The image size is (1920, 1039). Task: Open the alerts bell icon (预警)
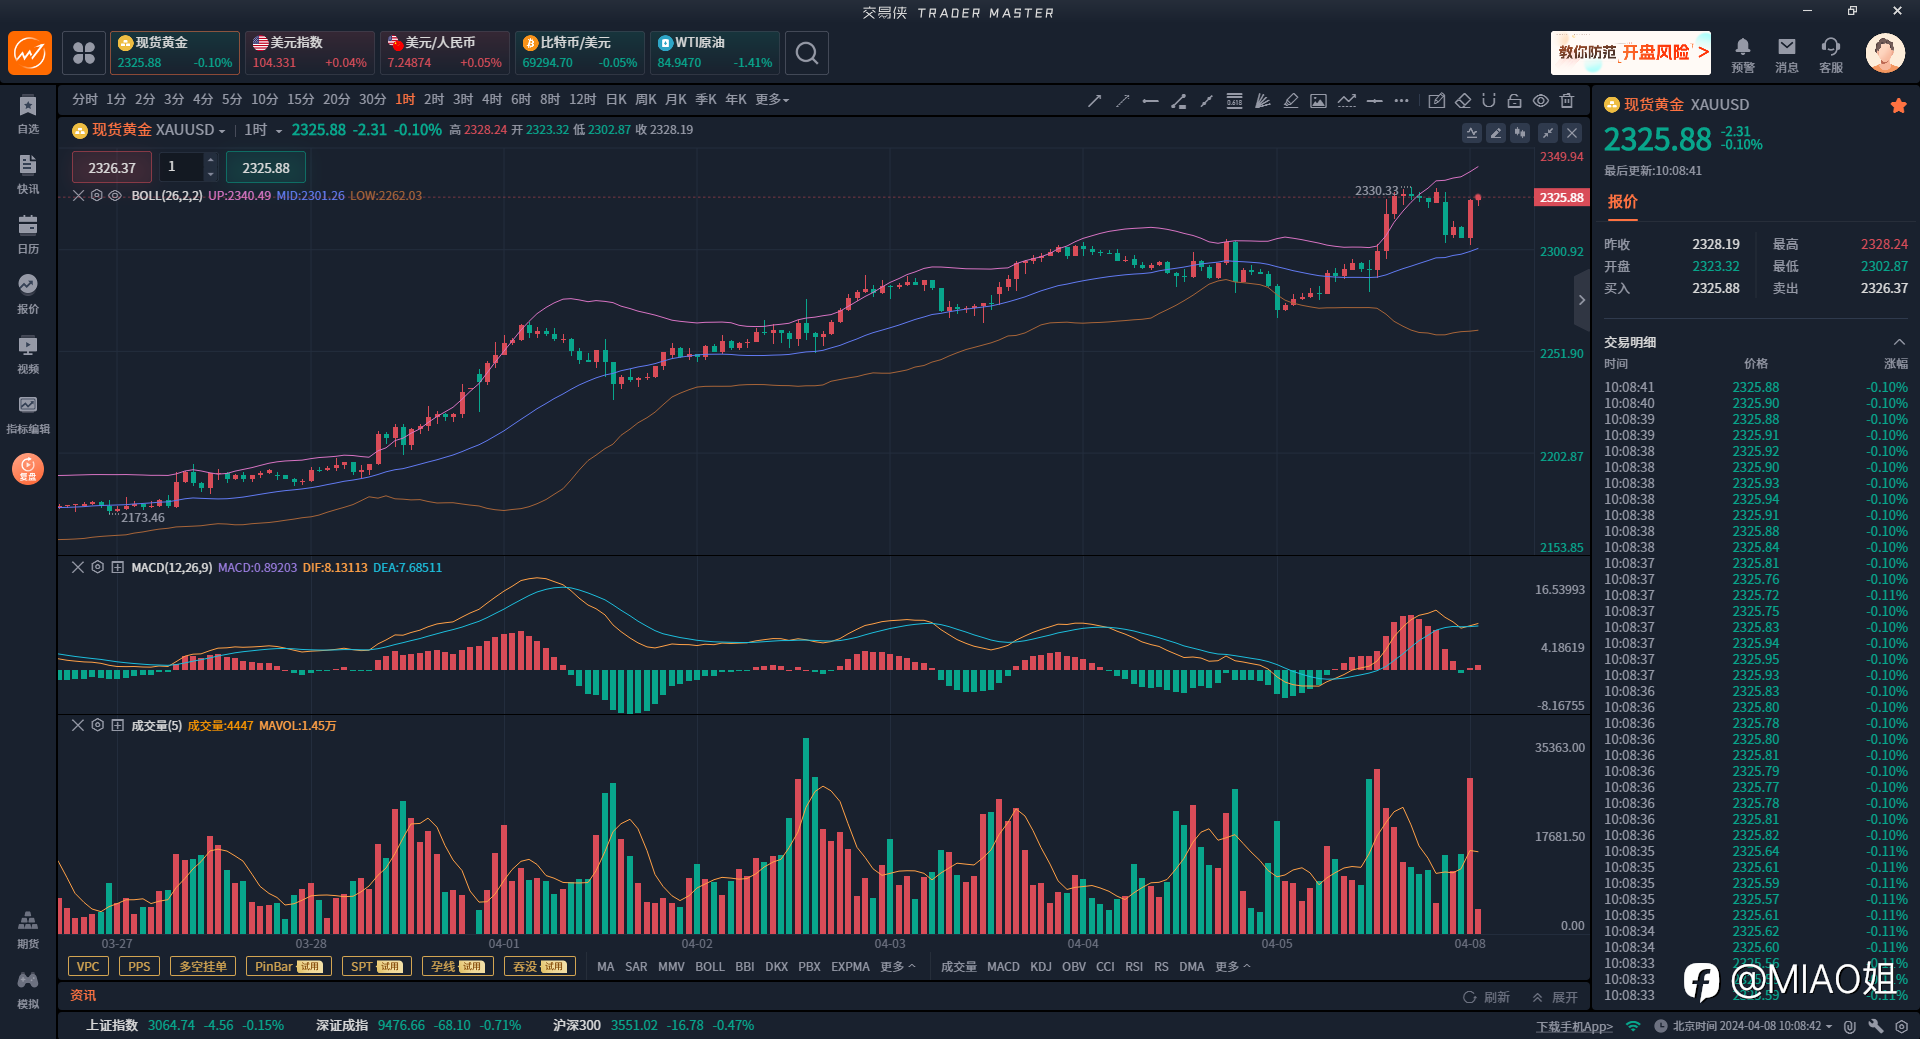pyautogui.click(x=1743, y=54)
